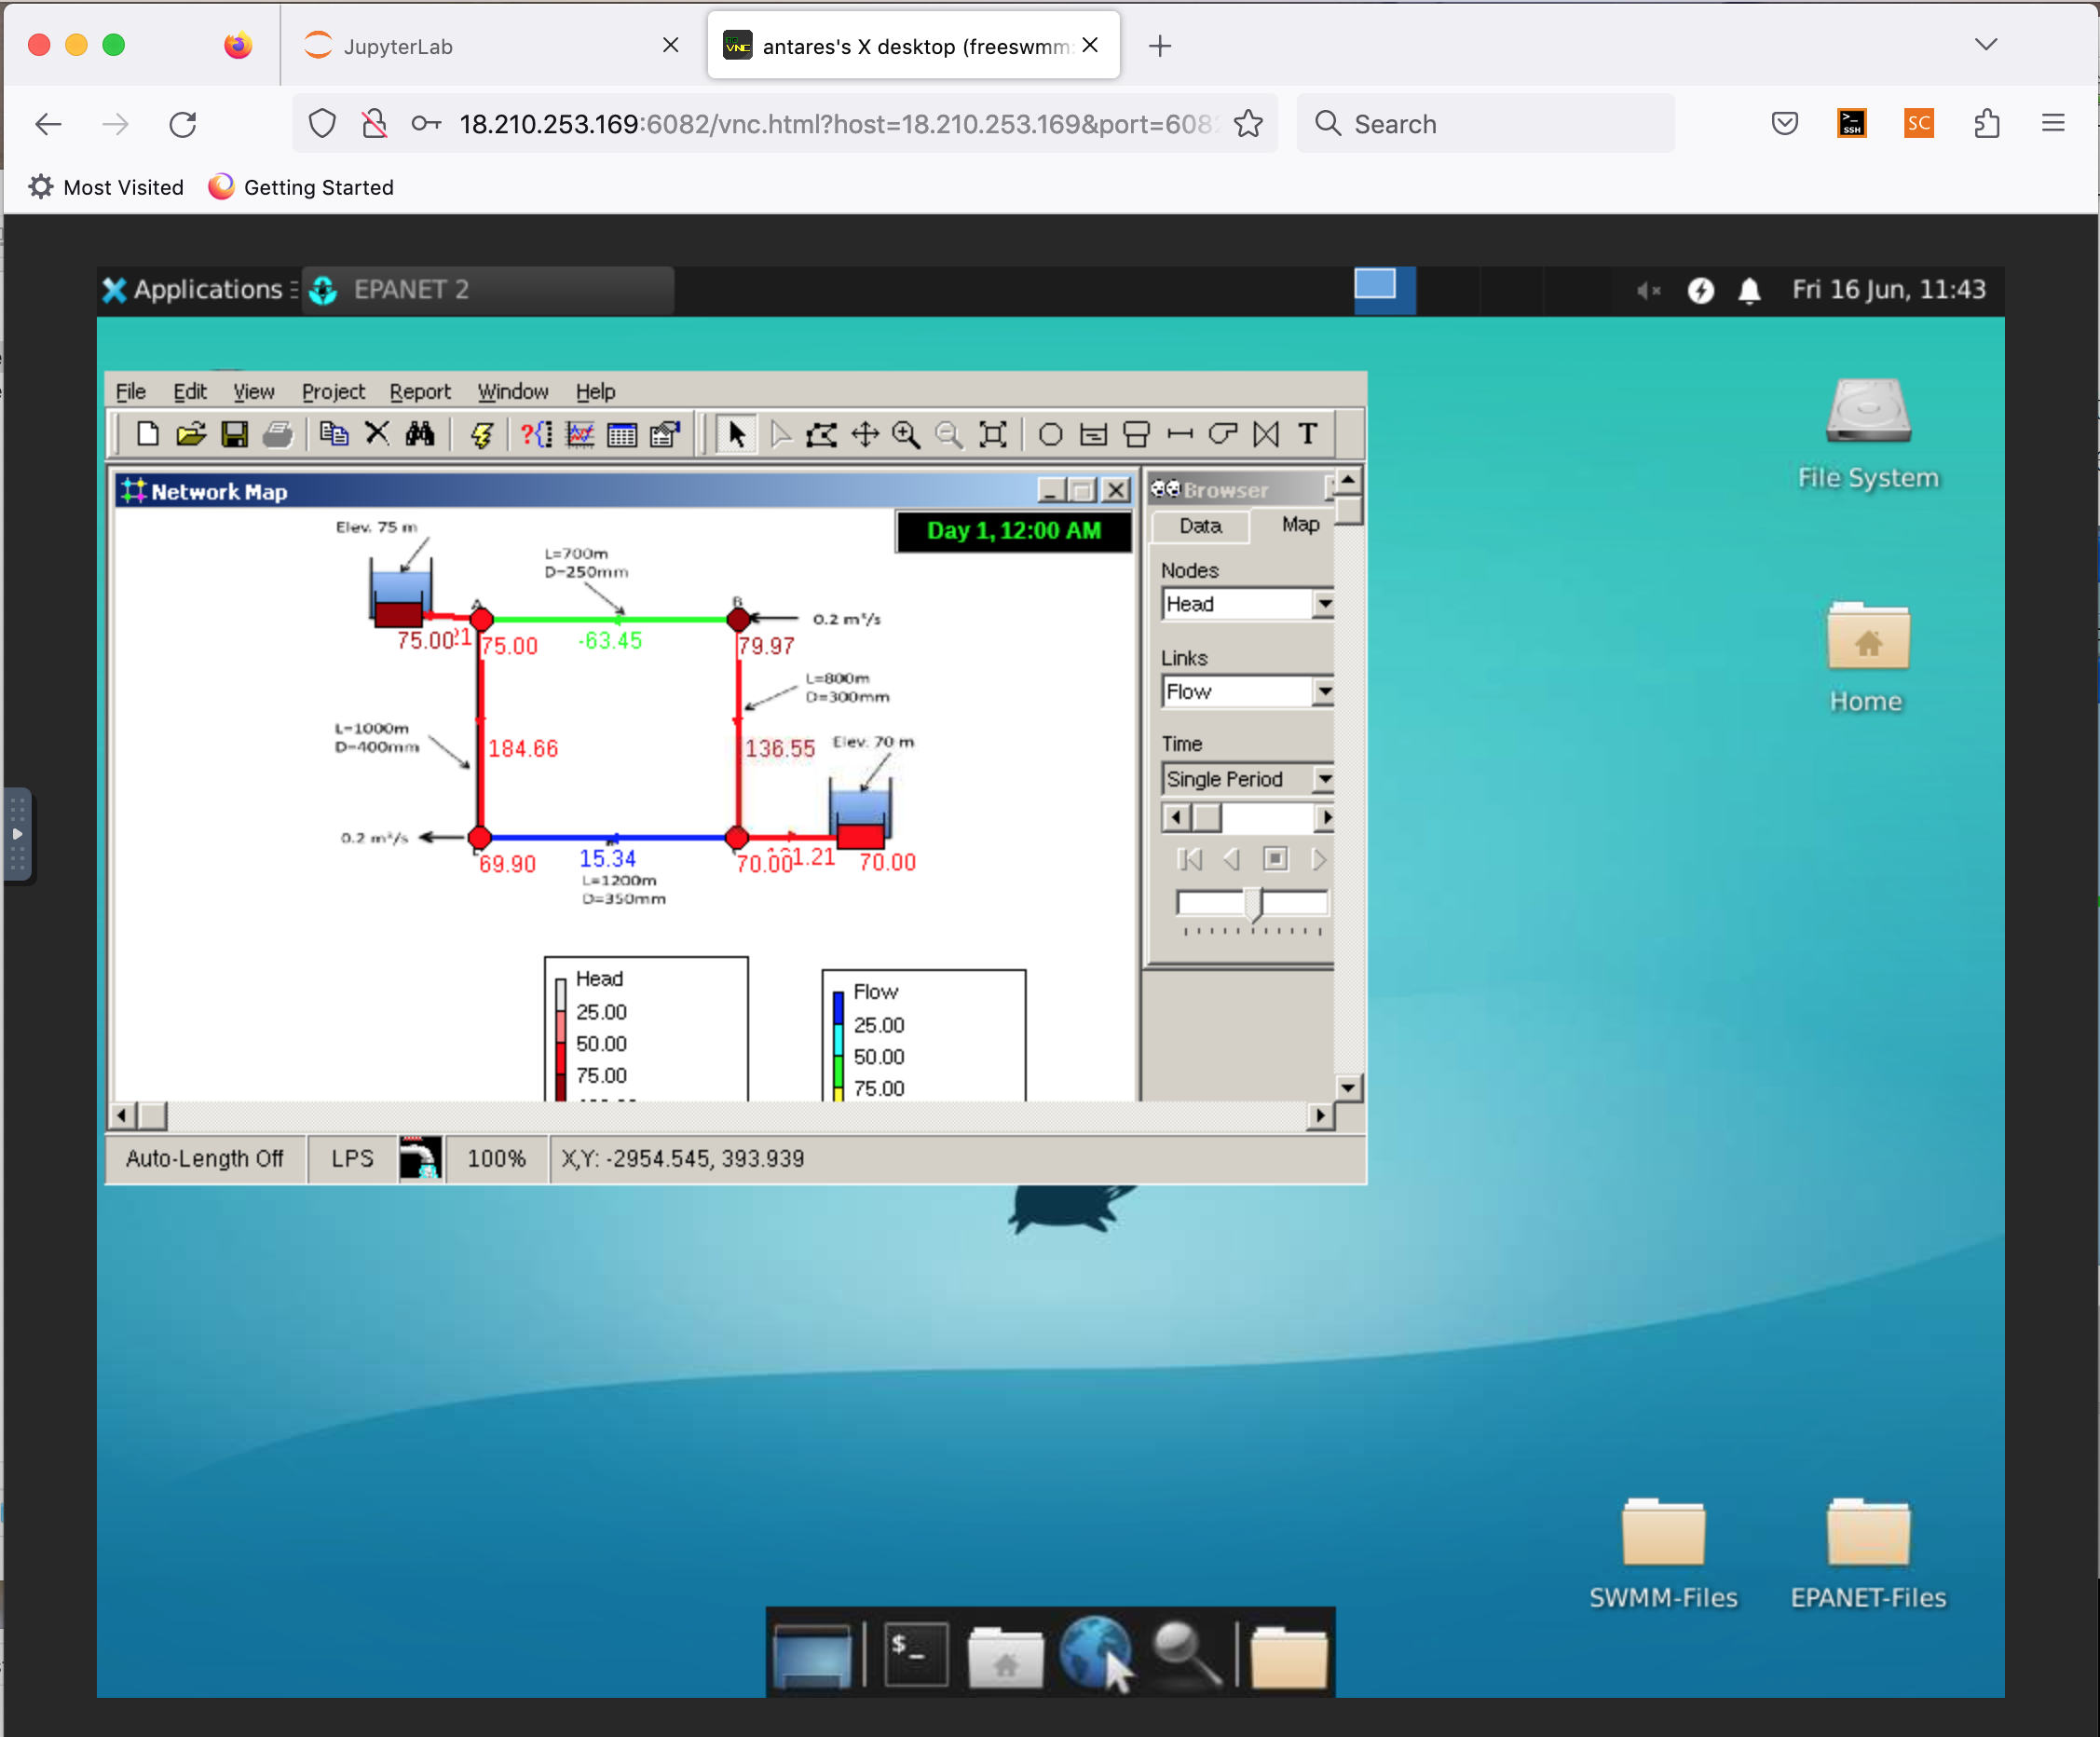Toggle the Auto-Length Off status panel
The height and width of the screenshot is (1737, 2100).
pos(205,1159)
